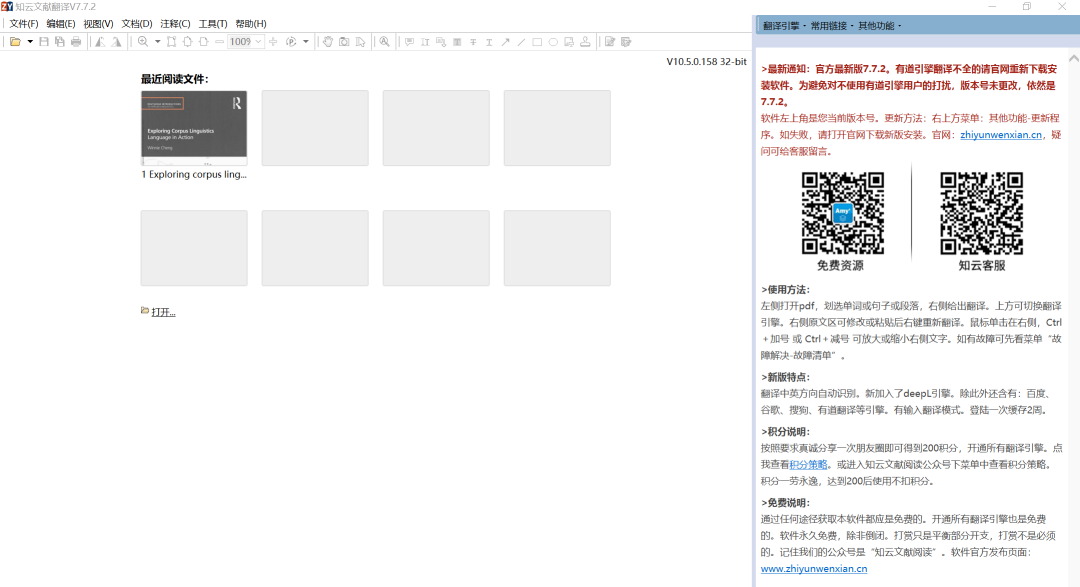1080x587 pixels.
Task: Select the line drawing tool
Action: 521,42
